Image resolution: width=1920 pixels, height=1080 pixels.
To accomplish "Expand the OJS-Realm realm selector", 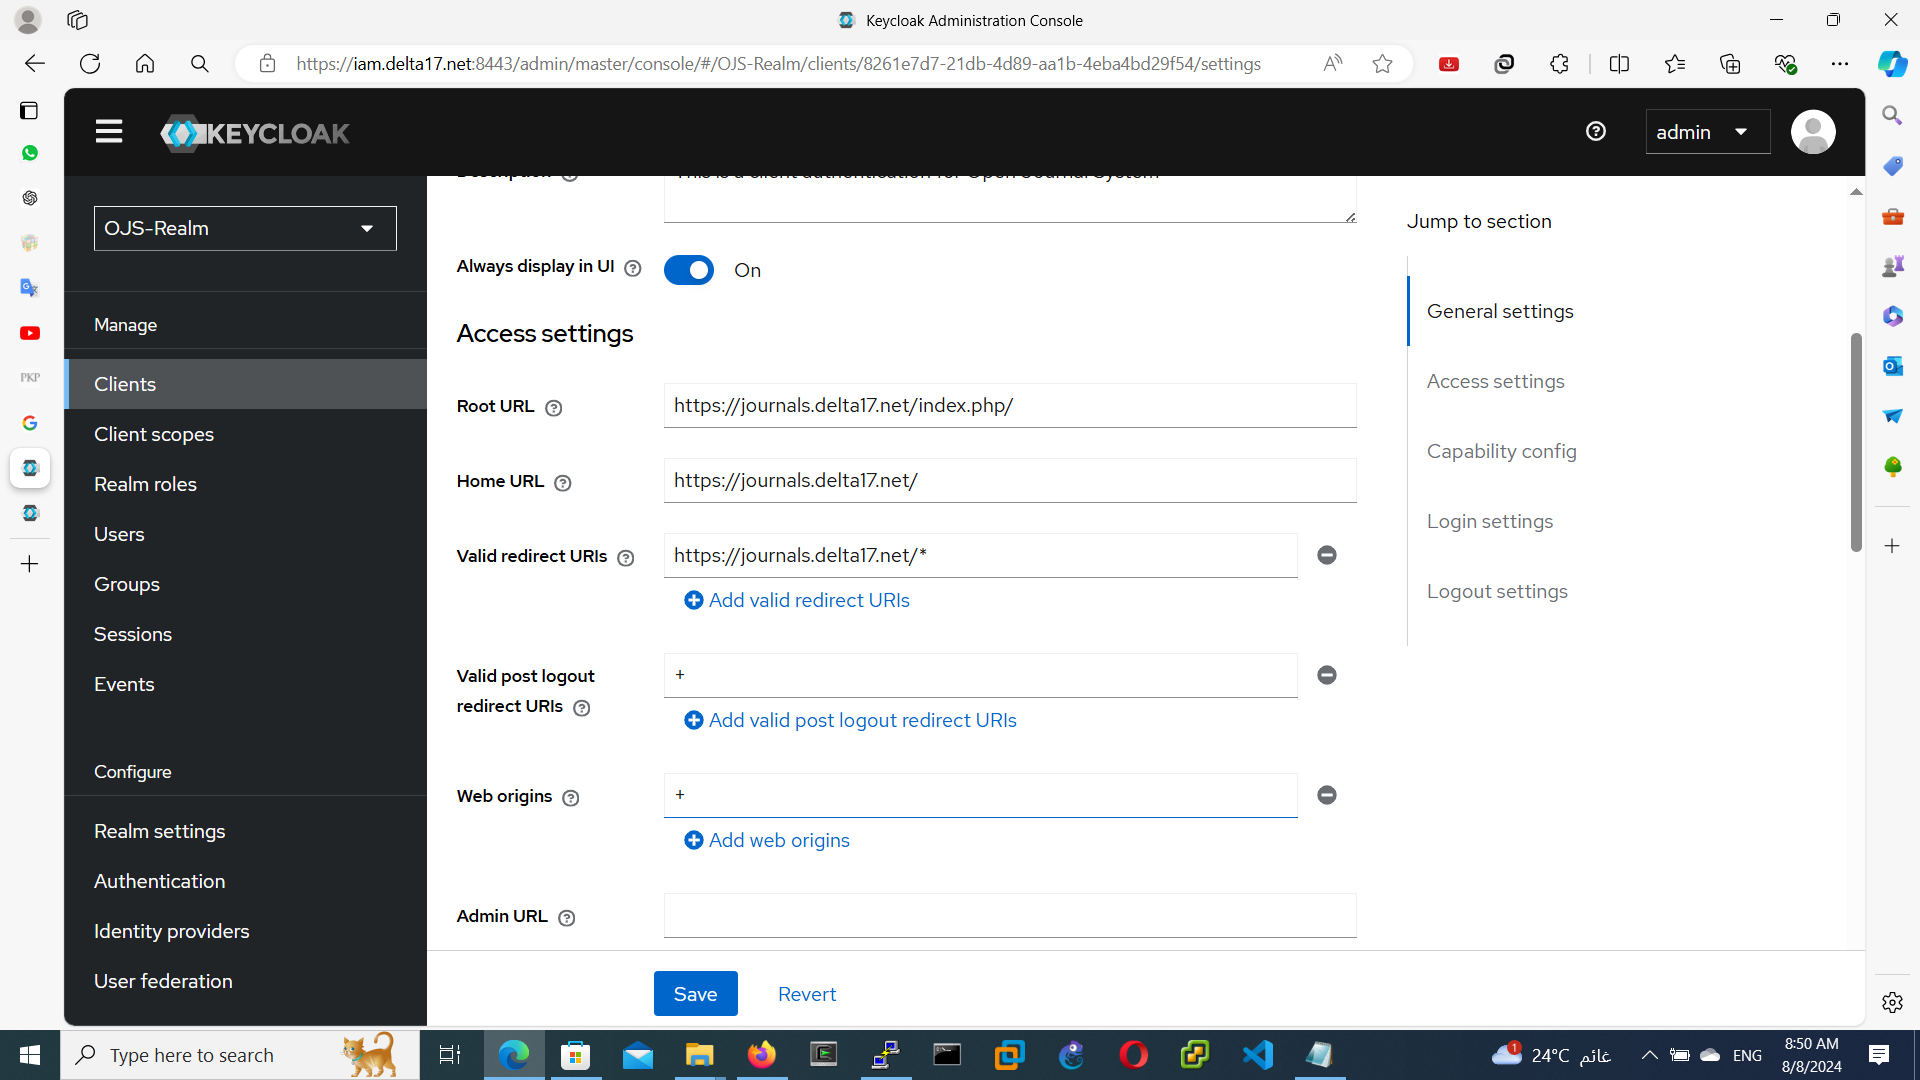I will (245, 228).
